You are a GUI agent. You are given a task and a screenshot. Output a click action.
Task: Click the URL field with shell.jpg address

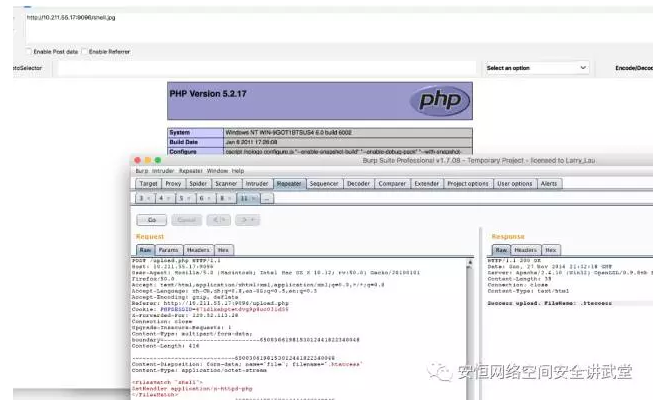pyautogui.click(x=338, y=27)
